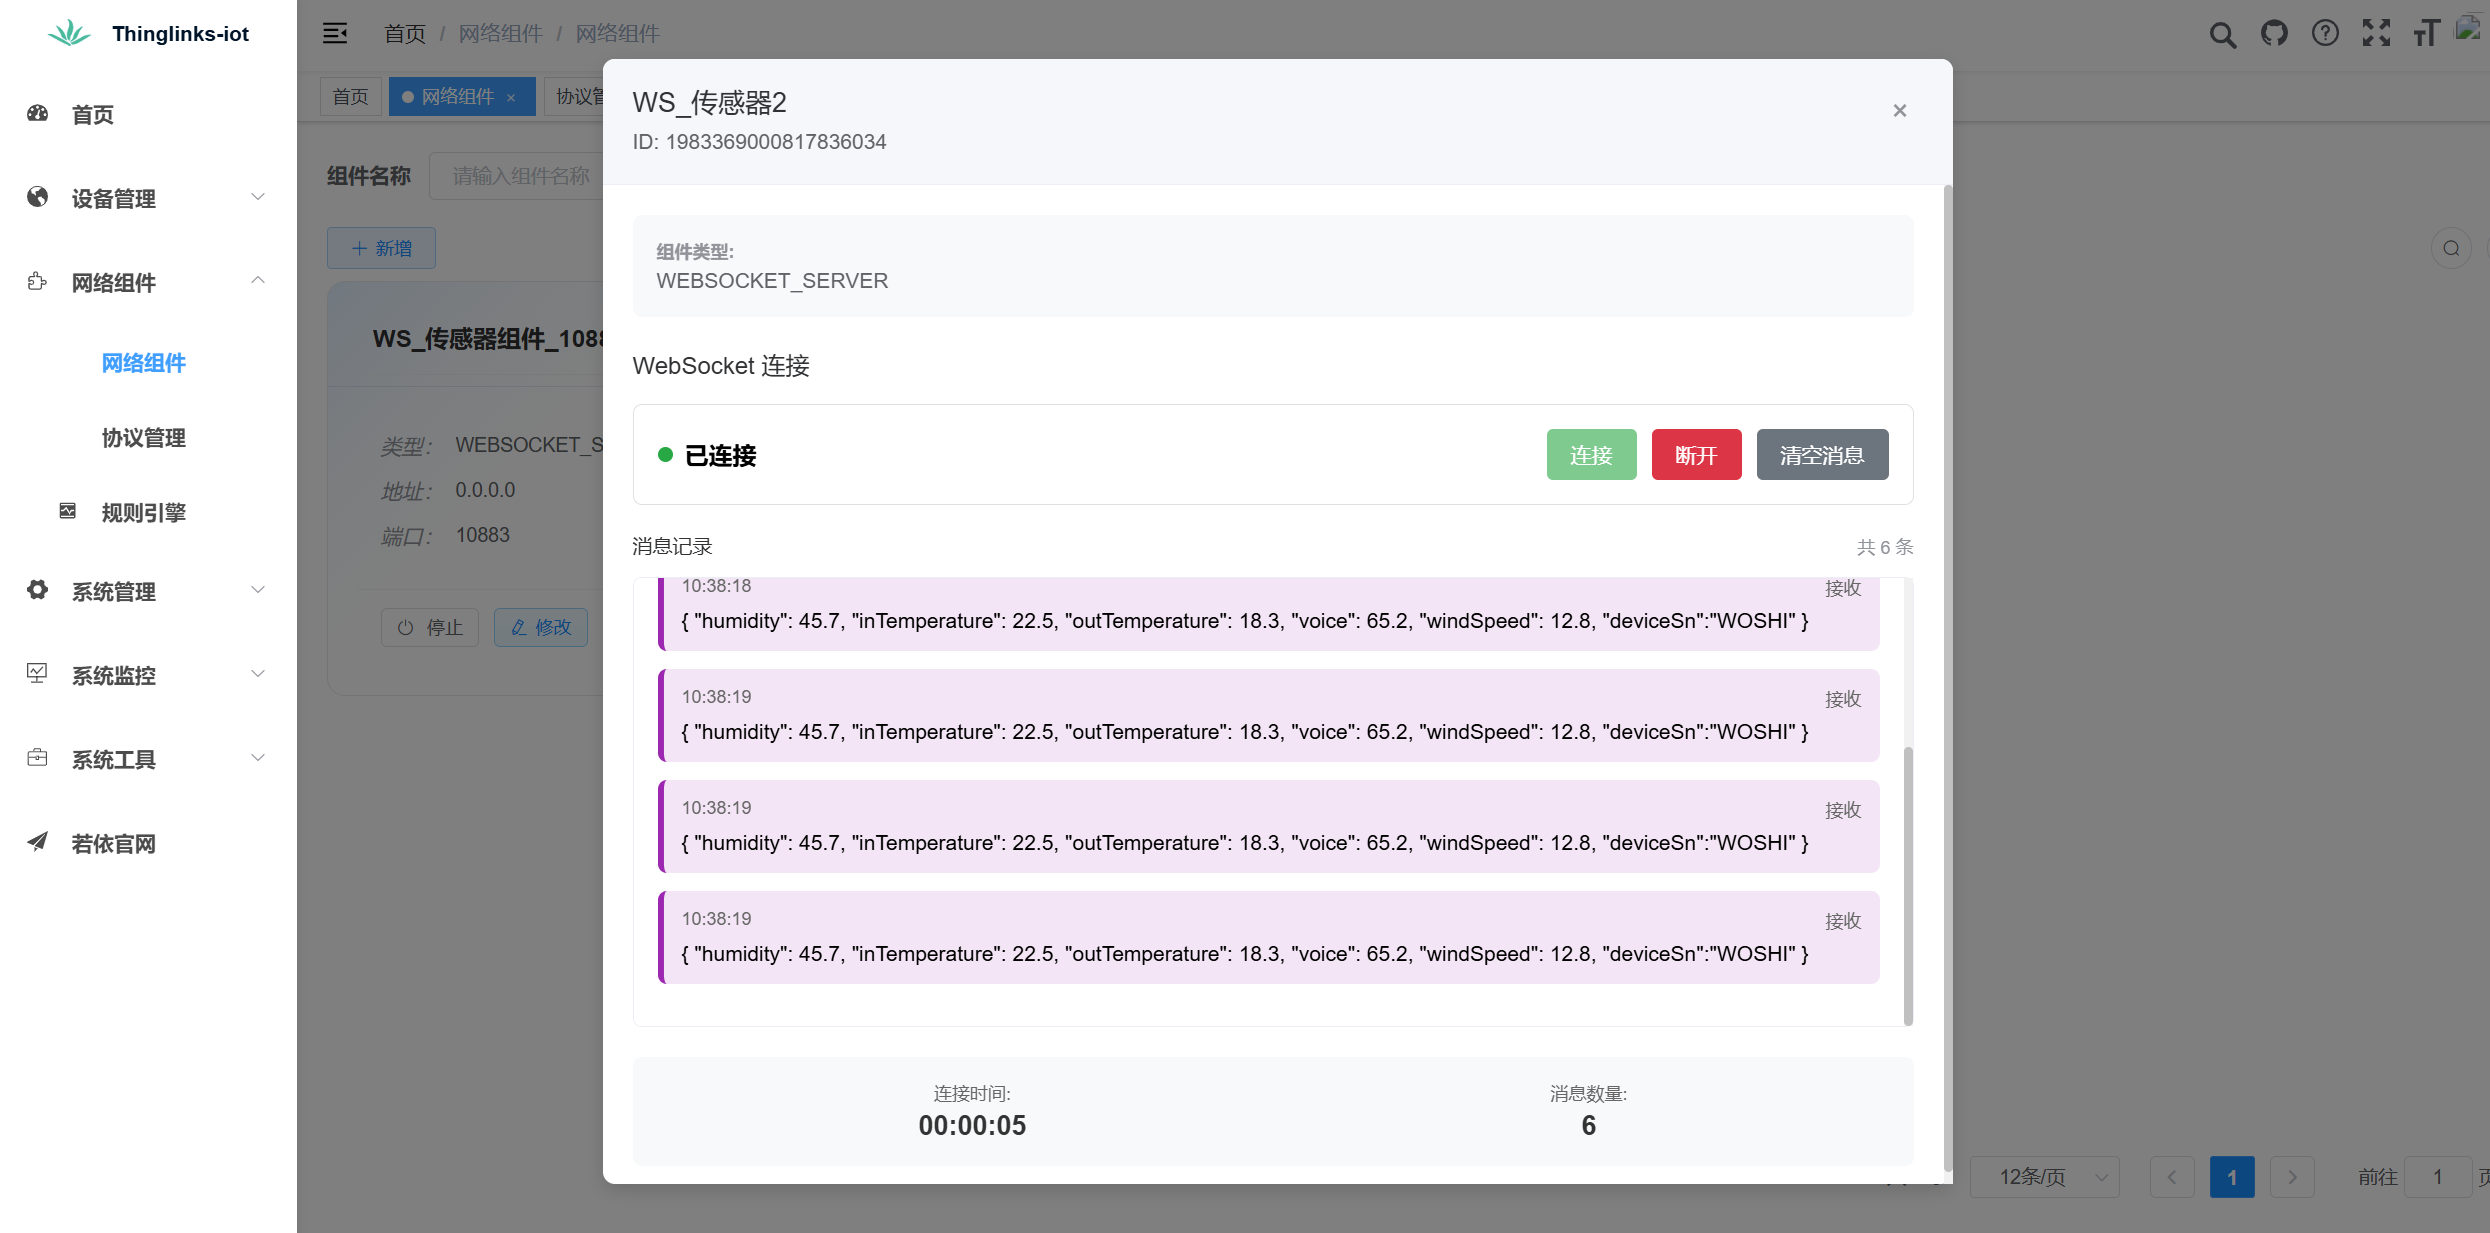Screen dimensions: 2490x1233
Task: Open the 12条/页 page size dropdown
Action: coord(2044,1177)
